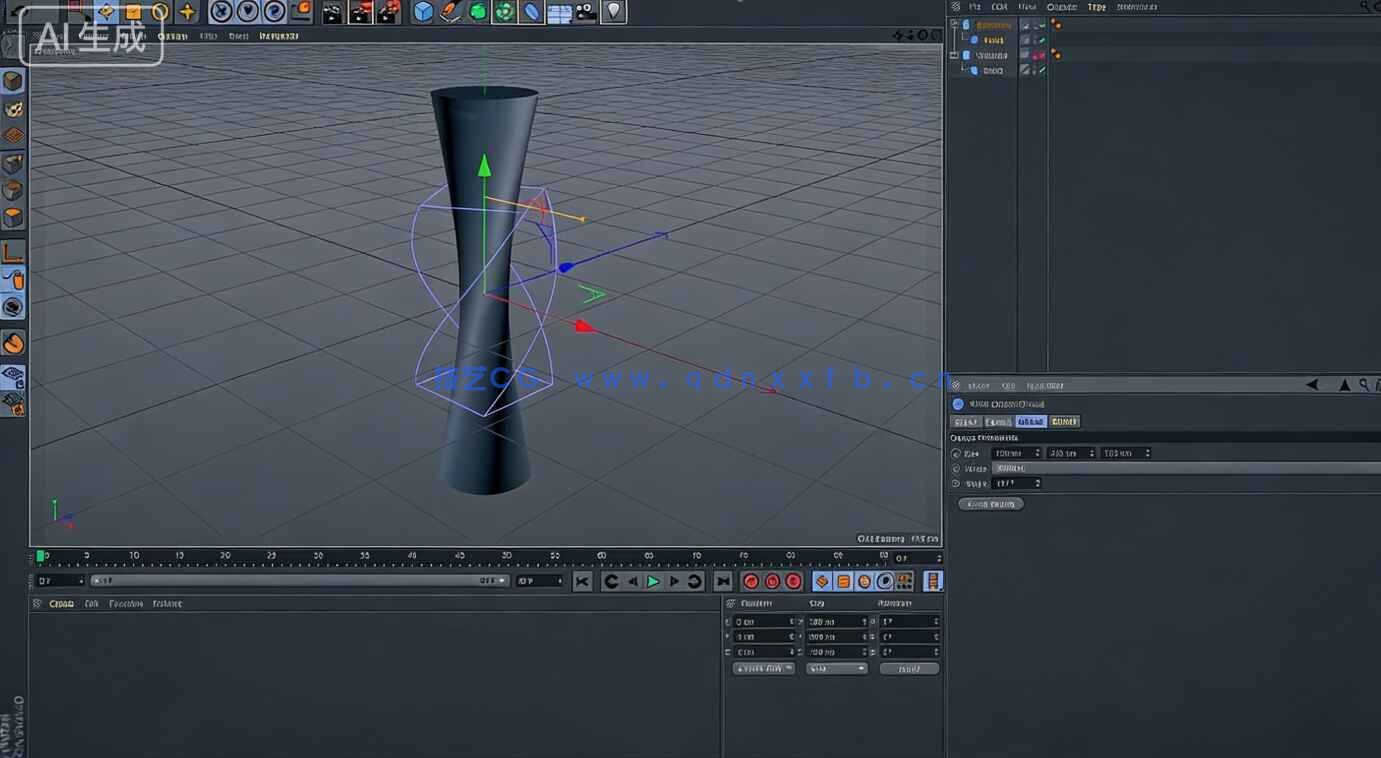This screenshot has width=1381, height=758.
Task: Select the Cube primitive tool in the toolbar
Action: click(422, 12)
